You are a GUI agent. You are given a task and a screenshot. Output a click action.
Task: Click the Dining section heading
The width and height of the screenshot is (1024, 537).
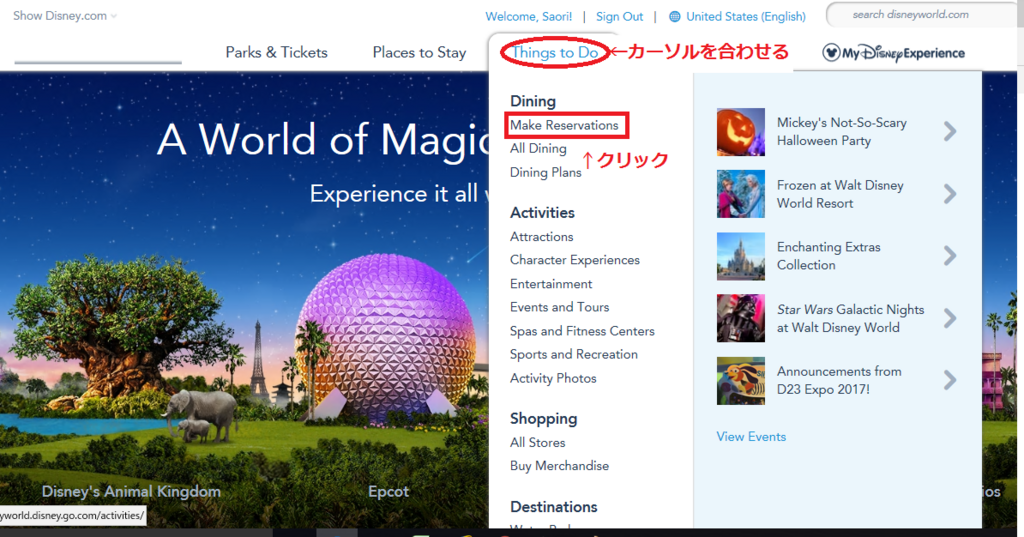coord(533,101)
